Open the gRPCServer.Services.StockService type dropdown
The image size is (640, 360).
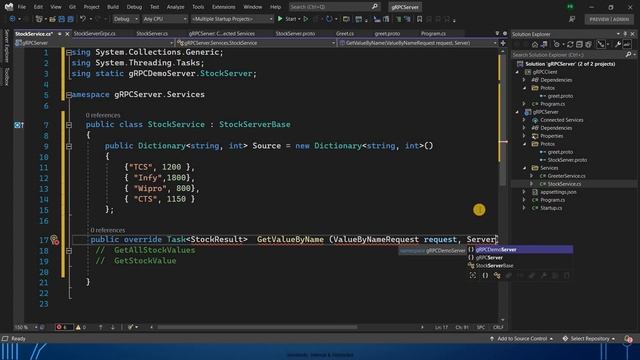click(x=256, y=43)
